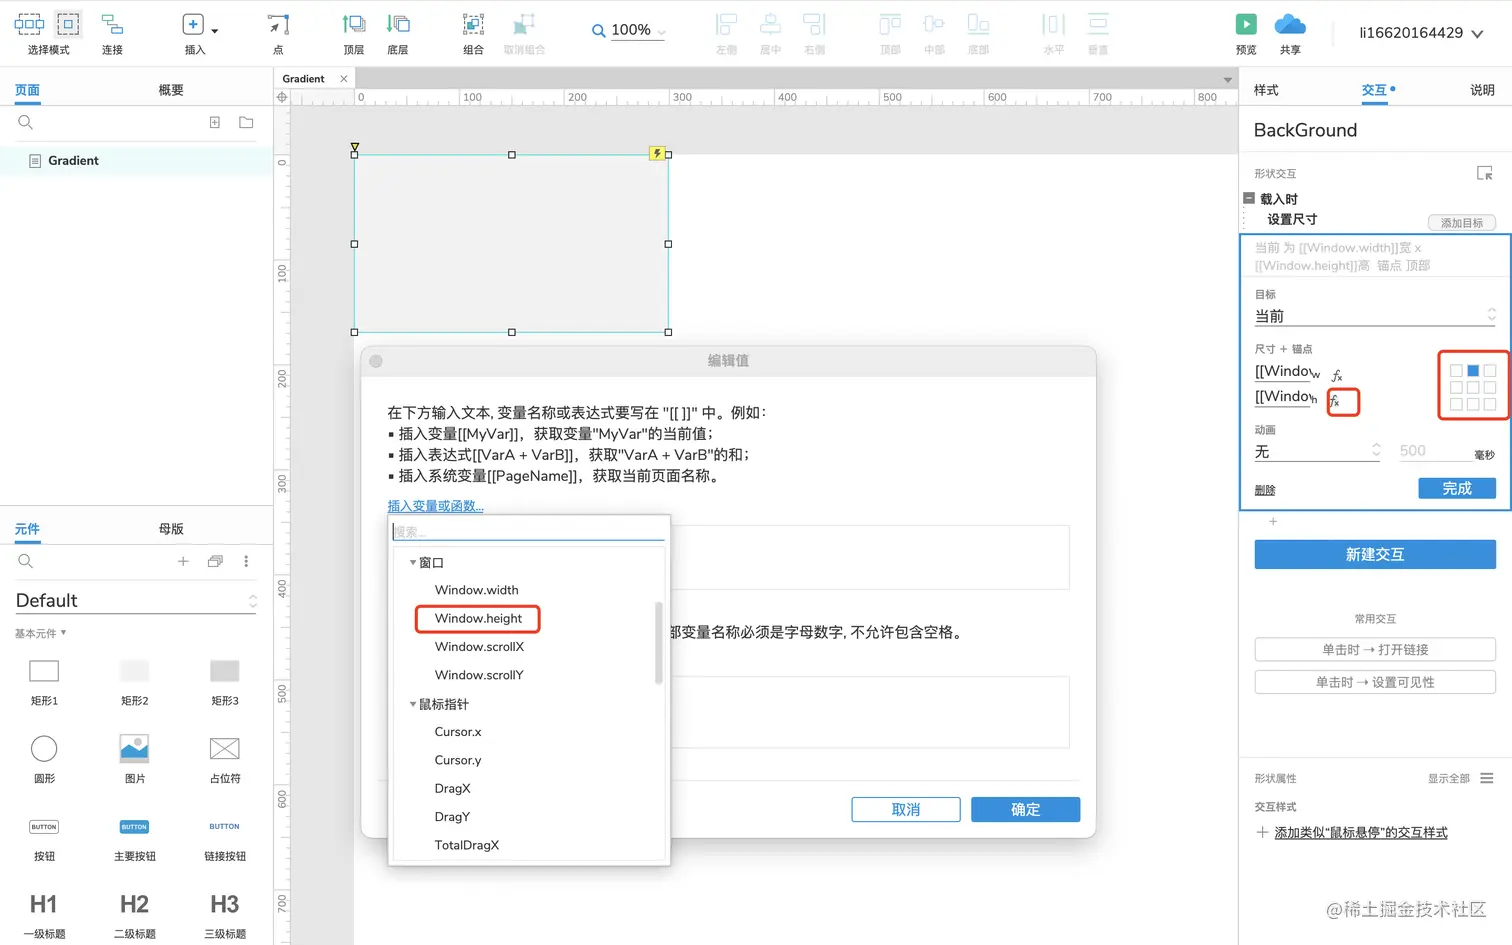1512x945 pixels.
Task: Click the fx icon beside the height field
Action: tap(1335, 401)
